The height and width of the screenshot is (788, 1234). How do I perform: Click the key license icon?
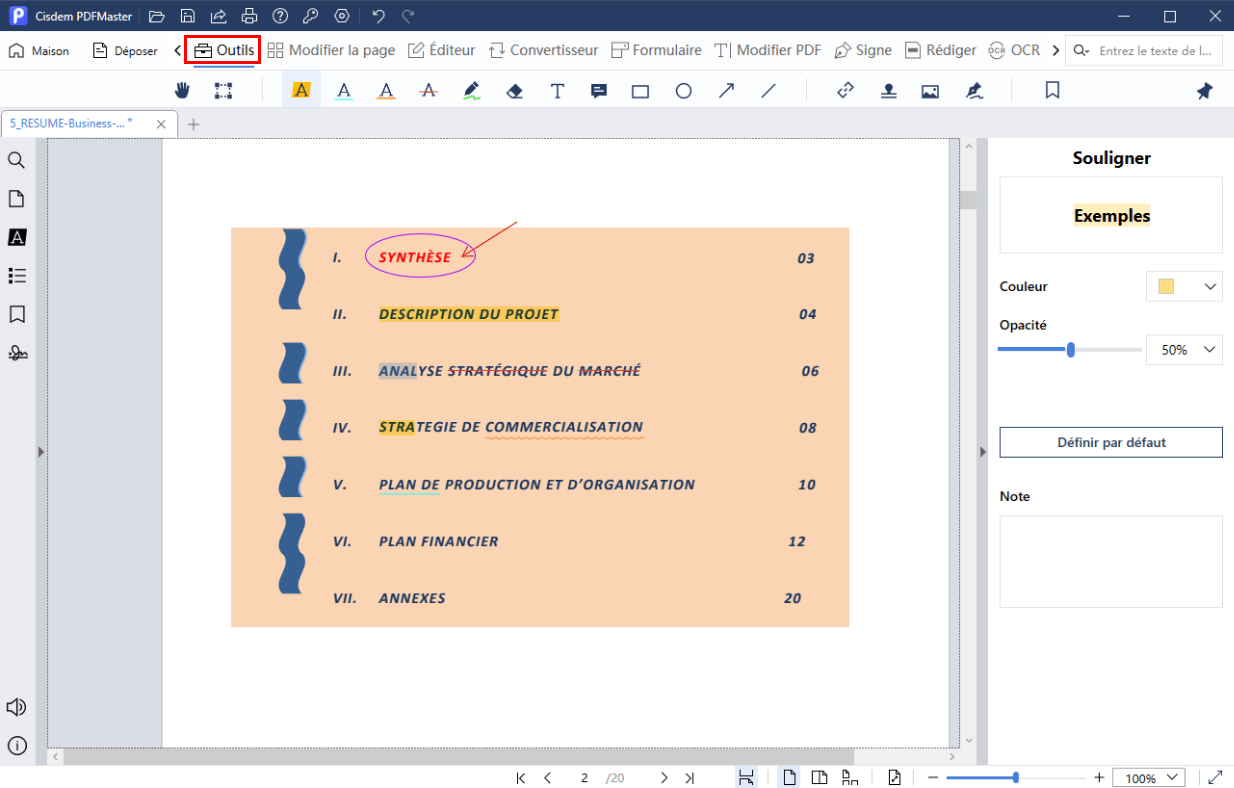pyautogui.click(x=311, y=16)
